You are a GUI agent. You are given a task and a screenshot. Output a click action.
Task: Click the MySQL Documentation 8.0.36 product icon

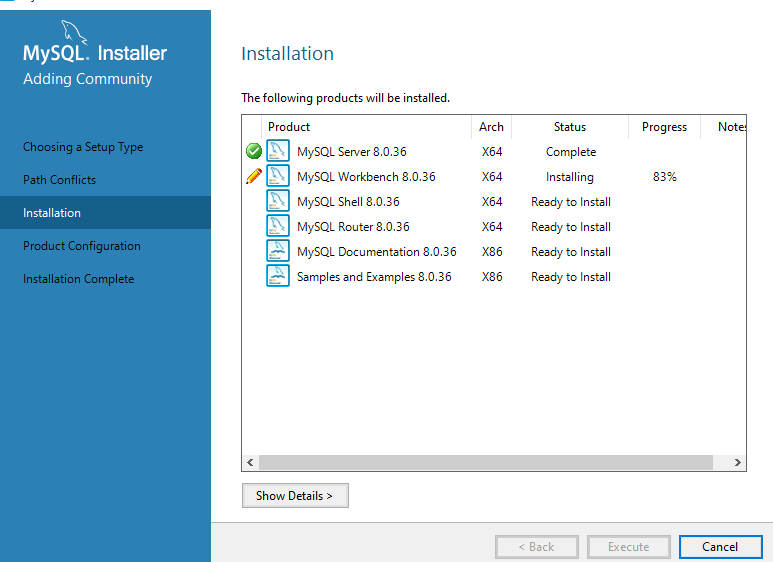pyautogui.click(x=278, y=251)
